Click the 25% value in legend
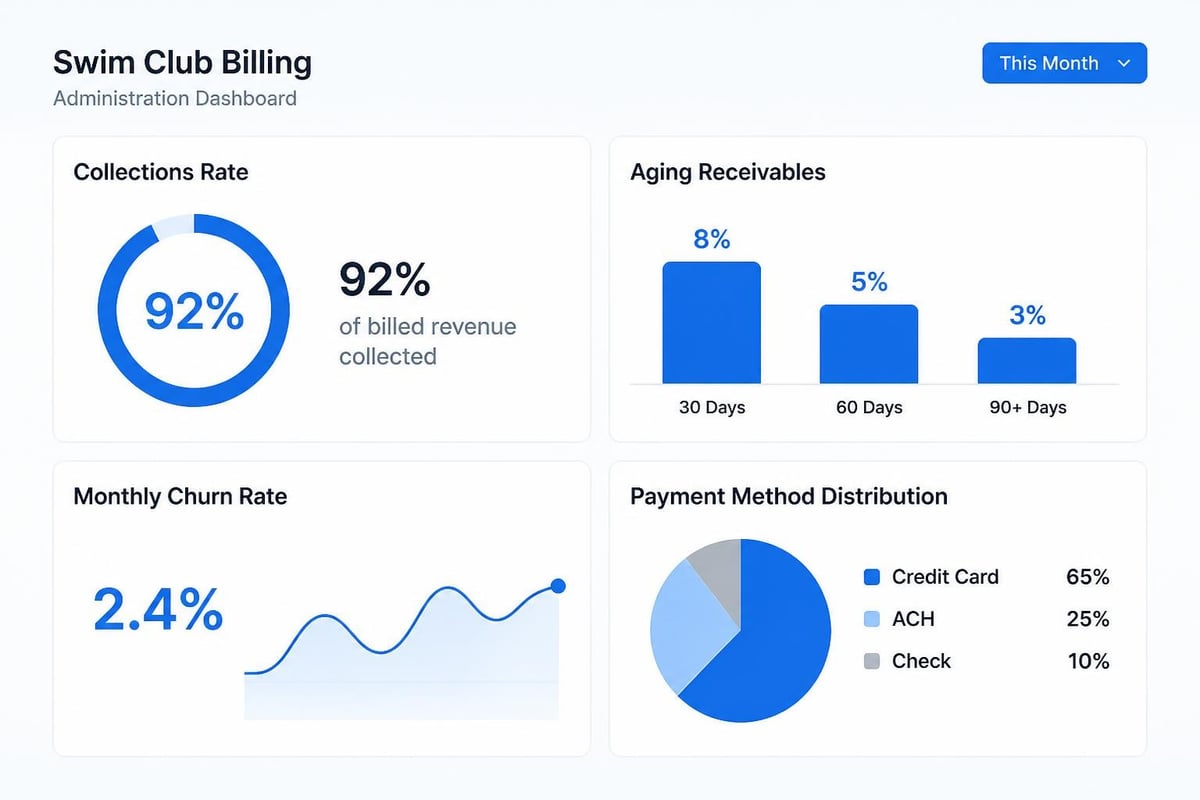 coord(1088,619)
